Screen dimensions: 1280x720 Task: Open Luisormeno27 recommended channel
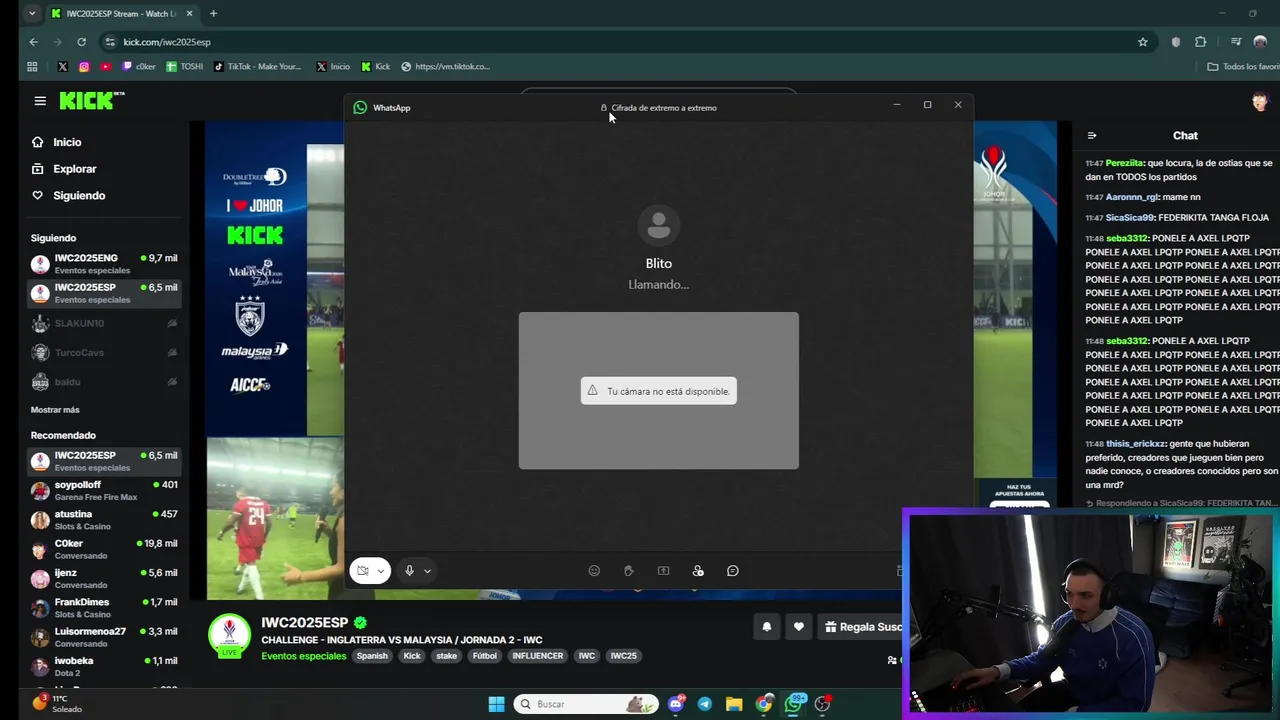(x=104, y=637)
